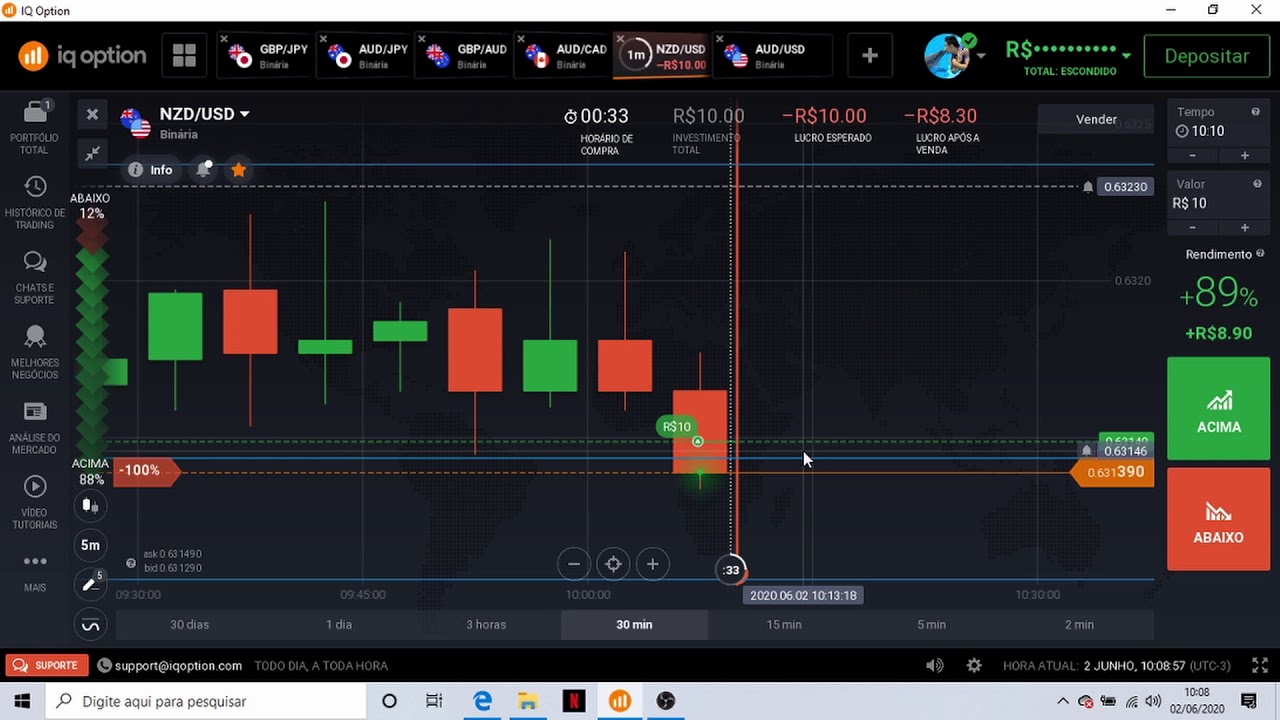Open Portfólio Total in sidebar
The image size is (1280, 720).
click(x=35, y=128)
